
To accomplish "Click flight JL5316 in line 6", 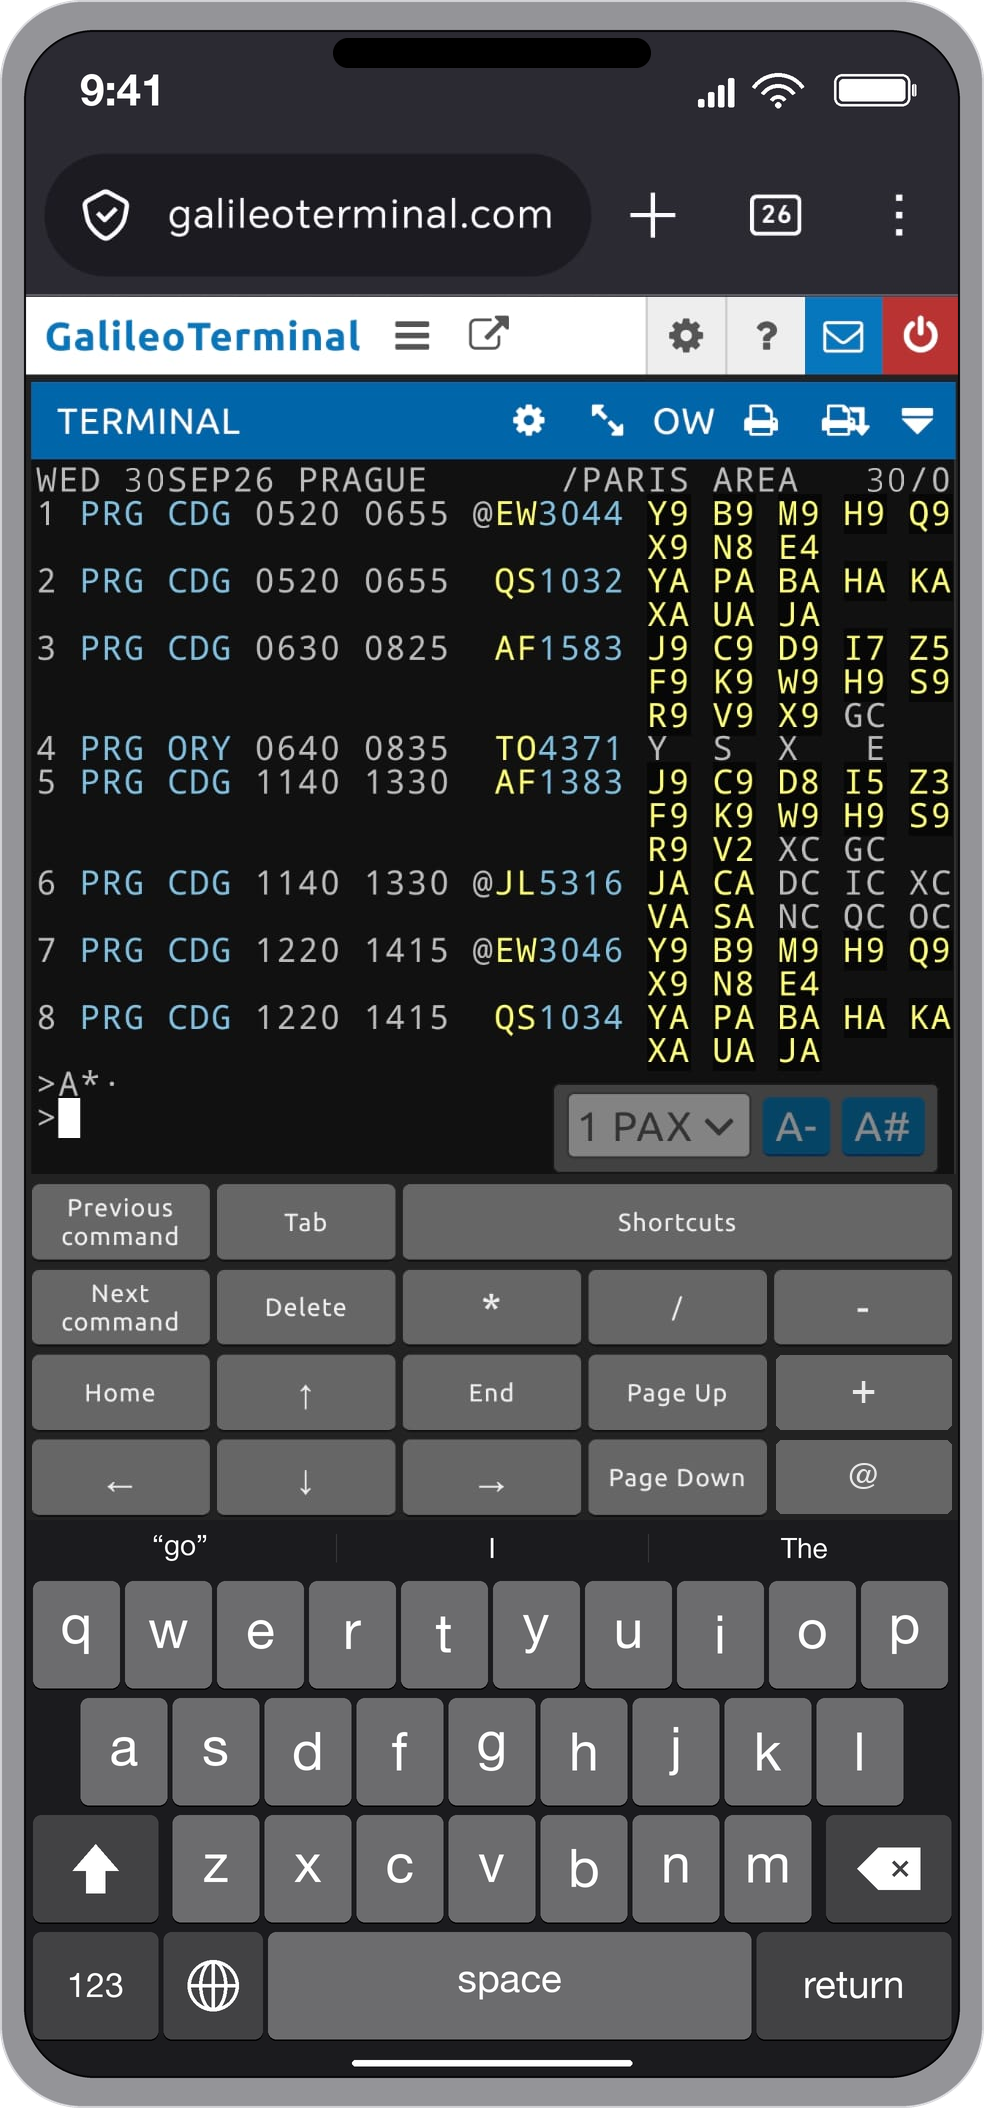I will click(558, 884).
